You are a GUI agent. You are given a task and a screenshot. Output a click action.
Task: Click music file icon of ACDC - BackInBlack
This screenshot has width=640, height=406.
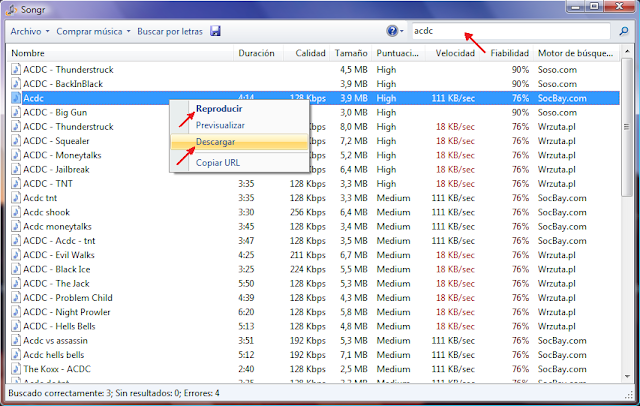pyautogui.click(x=16, y=84)
